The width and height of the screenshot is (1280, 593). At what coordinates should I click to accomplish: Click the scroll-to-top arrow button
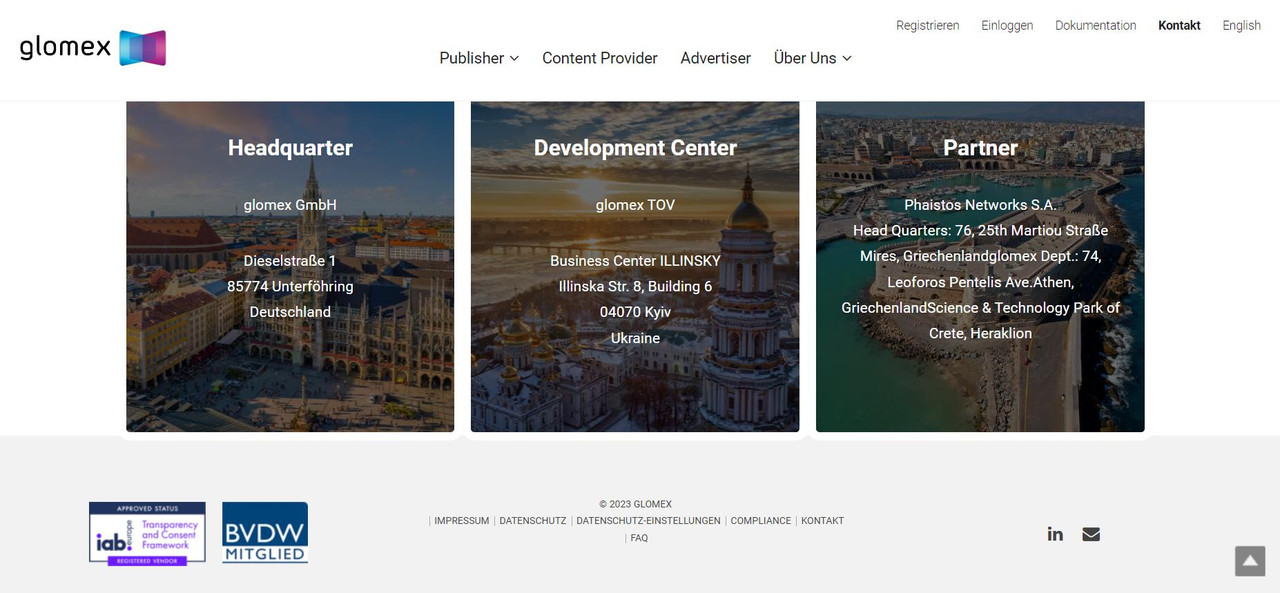[1250, 561]
